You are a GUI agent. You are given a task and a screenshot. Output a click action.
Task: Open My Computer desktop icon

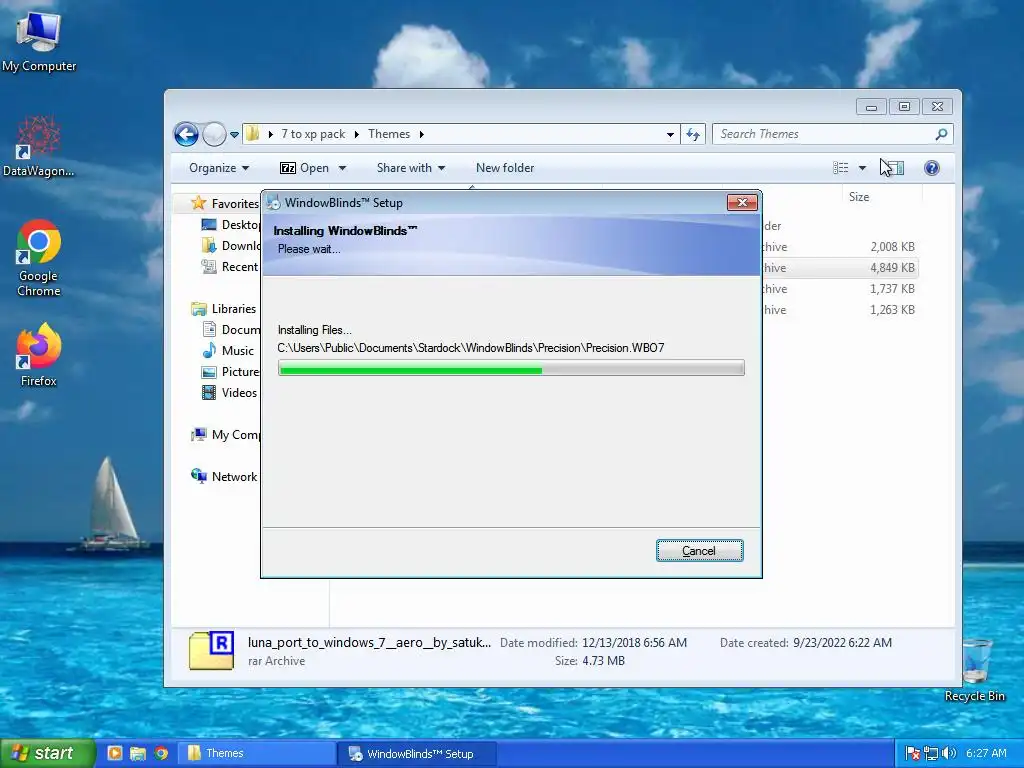39,42
